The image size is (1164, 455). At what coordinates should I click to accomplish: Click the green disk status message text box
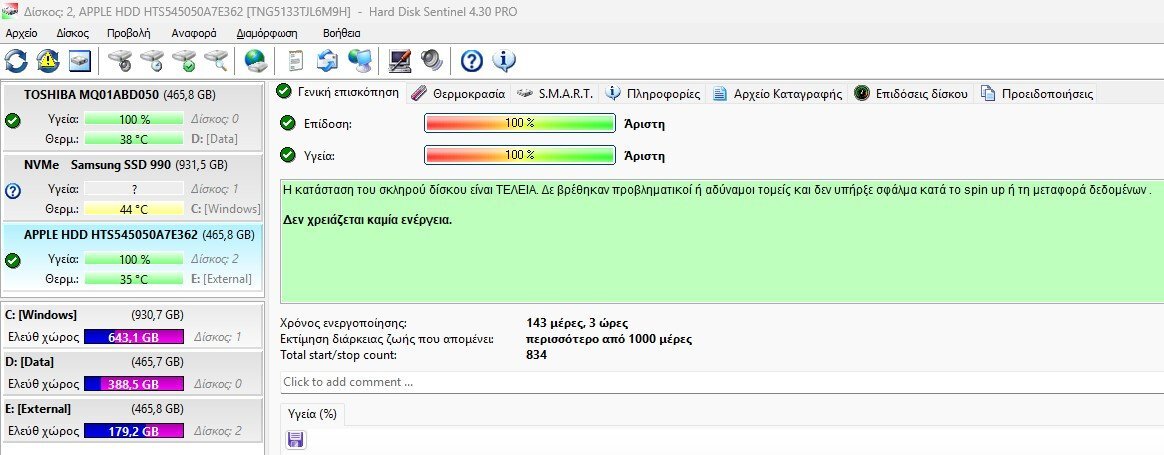722,240
